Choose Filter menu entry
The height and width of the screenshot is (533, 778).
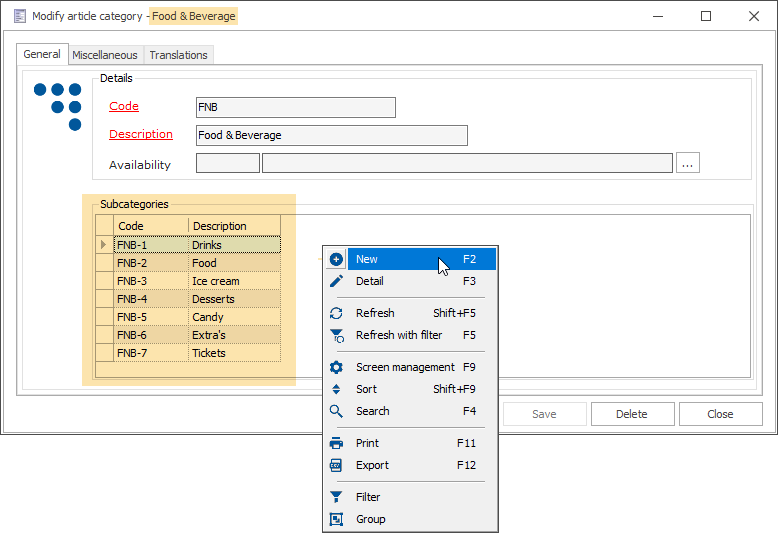click(x=411, y=497)
